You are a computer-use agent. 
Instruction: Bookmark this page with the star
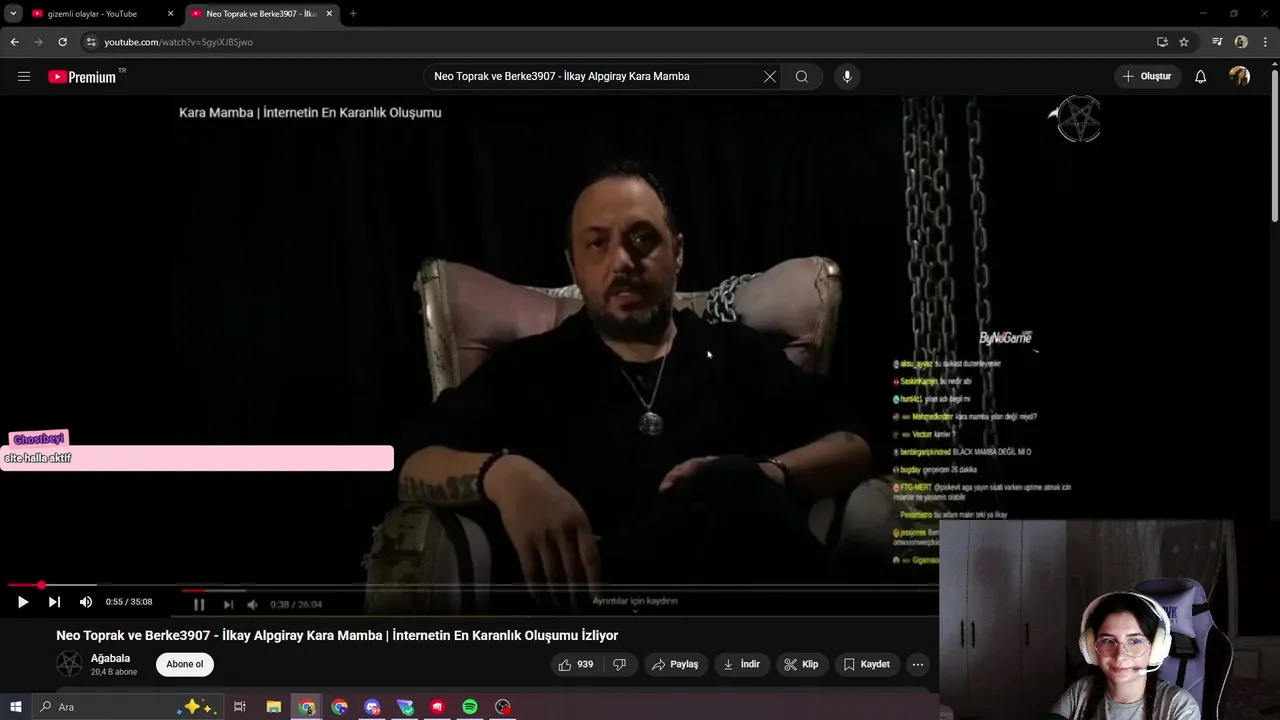click(1184, 42)
